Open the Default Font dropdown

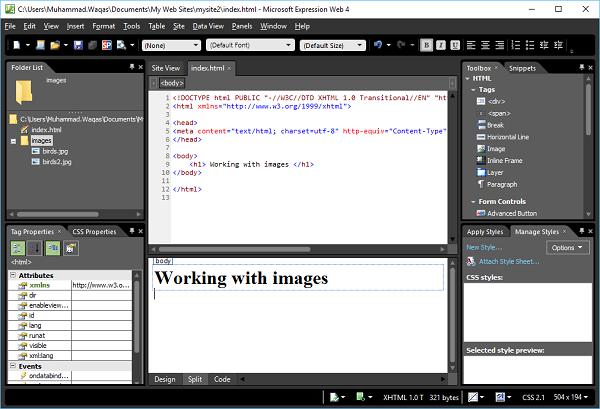[250, 45]
